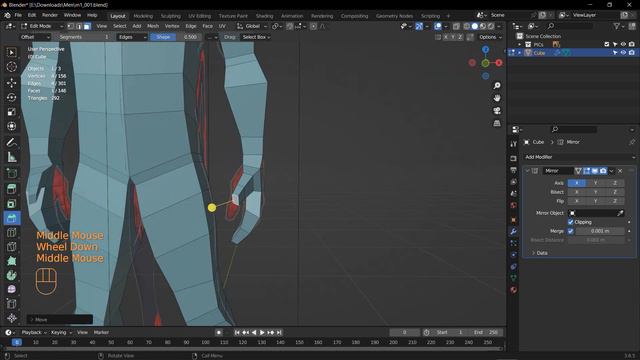The height and width of the screenshot is (360, 640).
Task: Adjust the Shape 0.500 slider
Action: (x=175, y=37)
